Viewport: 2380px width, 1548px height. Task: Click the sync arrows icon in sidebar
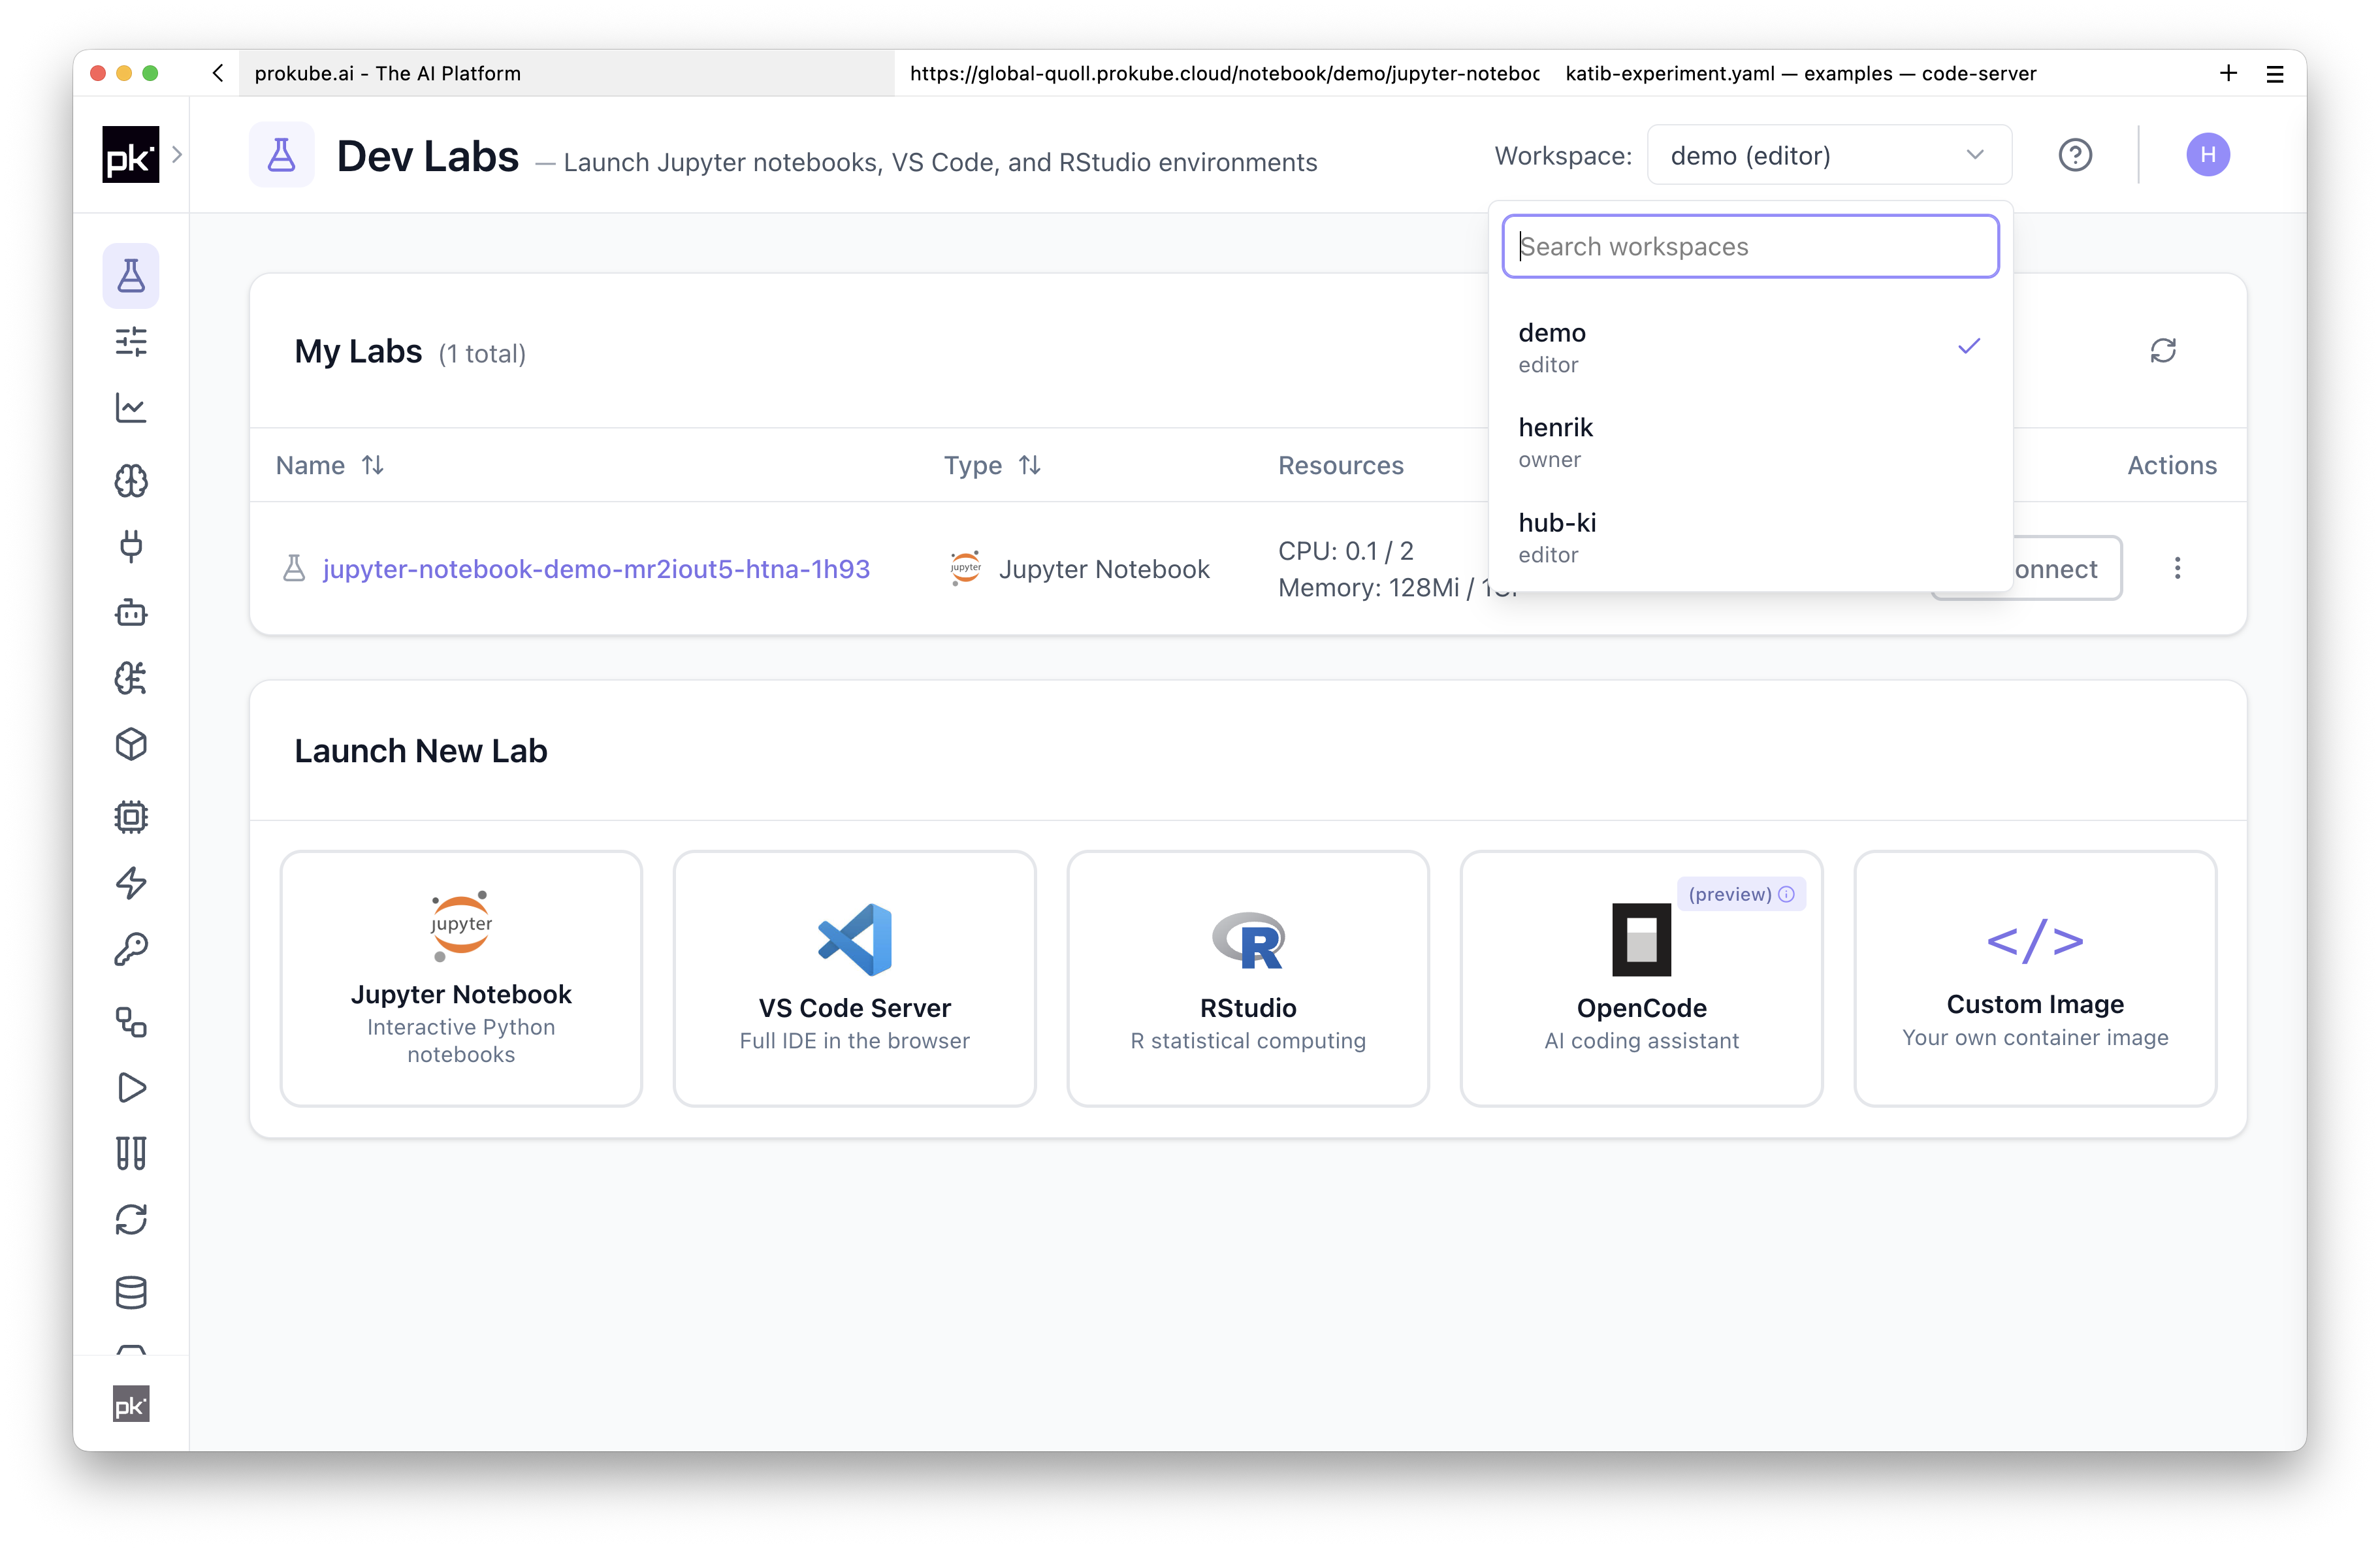click(131, 1219)
